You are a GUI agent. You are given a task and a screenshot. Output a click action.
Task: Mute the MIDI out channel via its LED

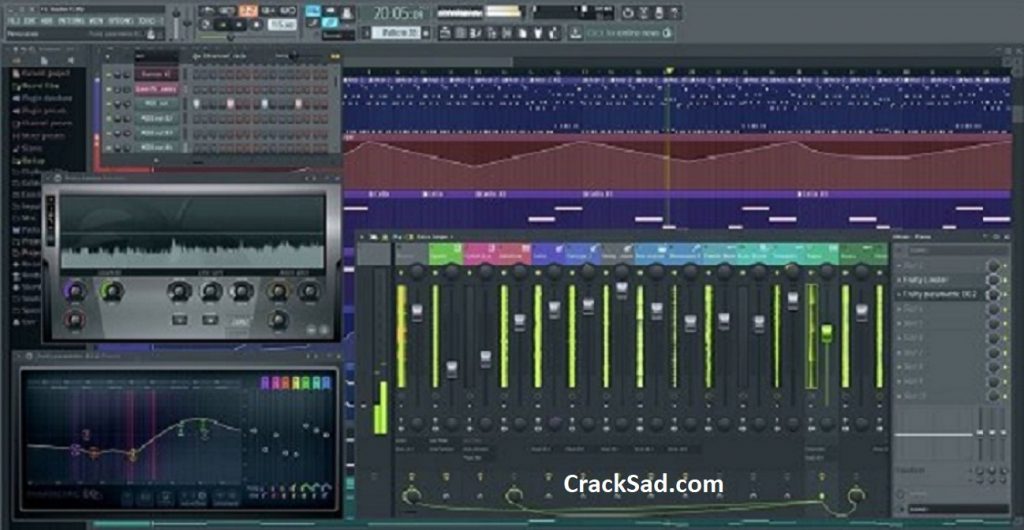(108, 104)
